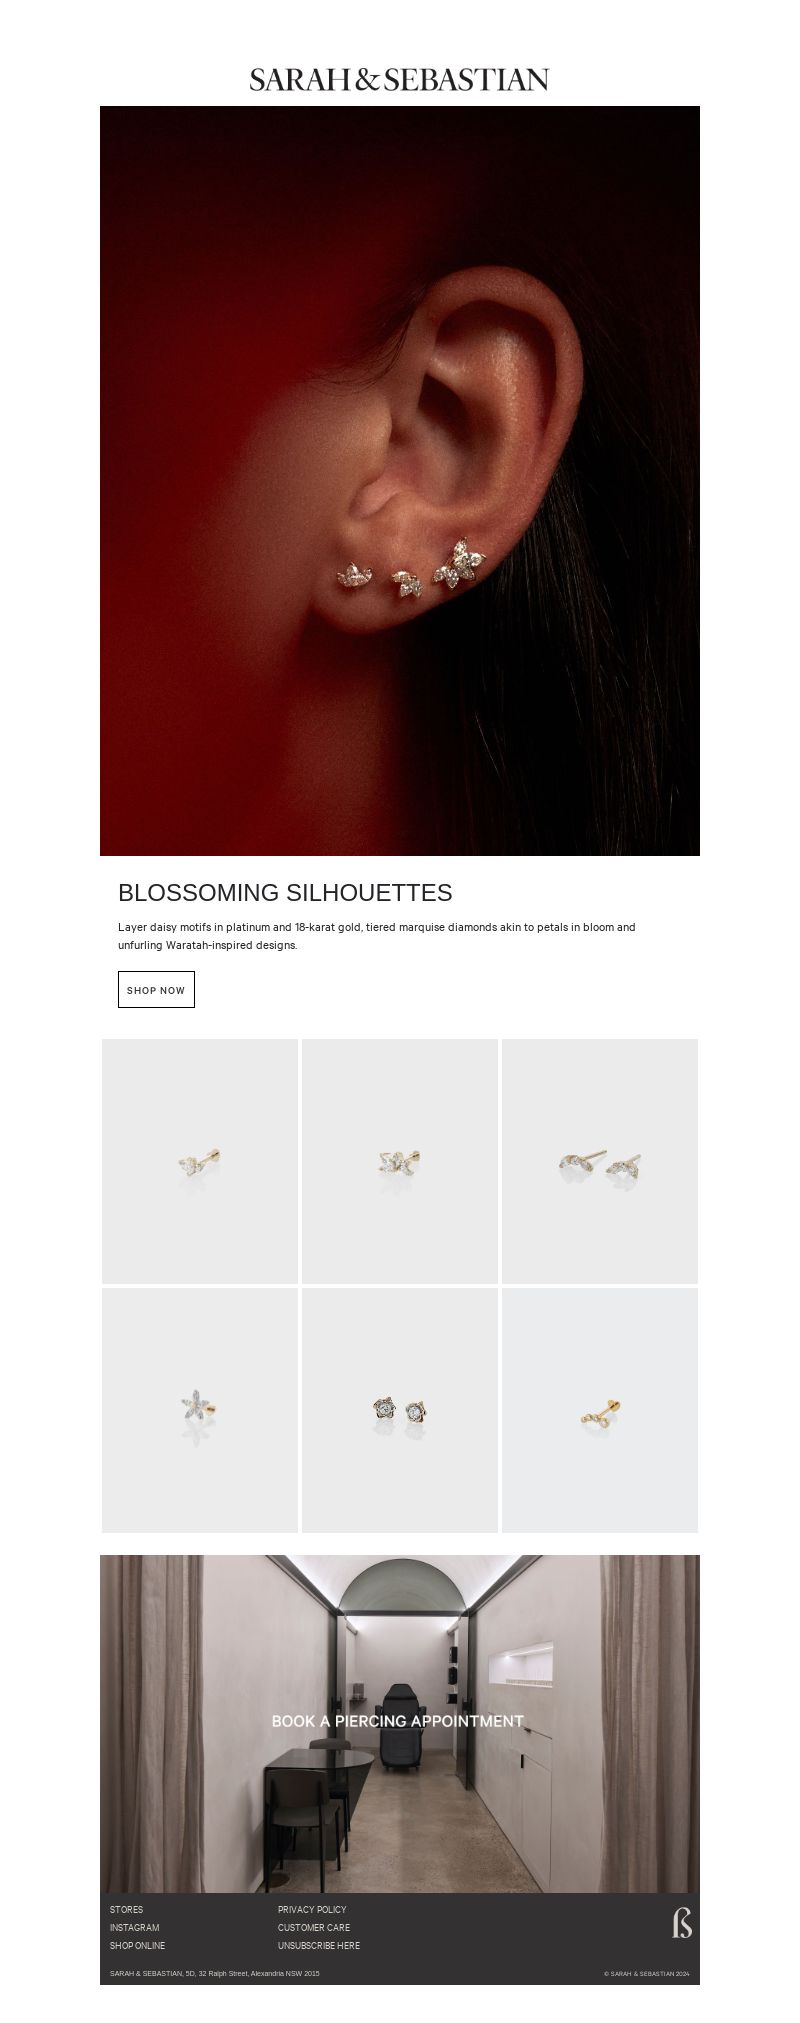Click the Blossoming Silhouettes heading
Screen dimensions: 800x2023
tap(285, 892)
